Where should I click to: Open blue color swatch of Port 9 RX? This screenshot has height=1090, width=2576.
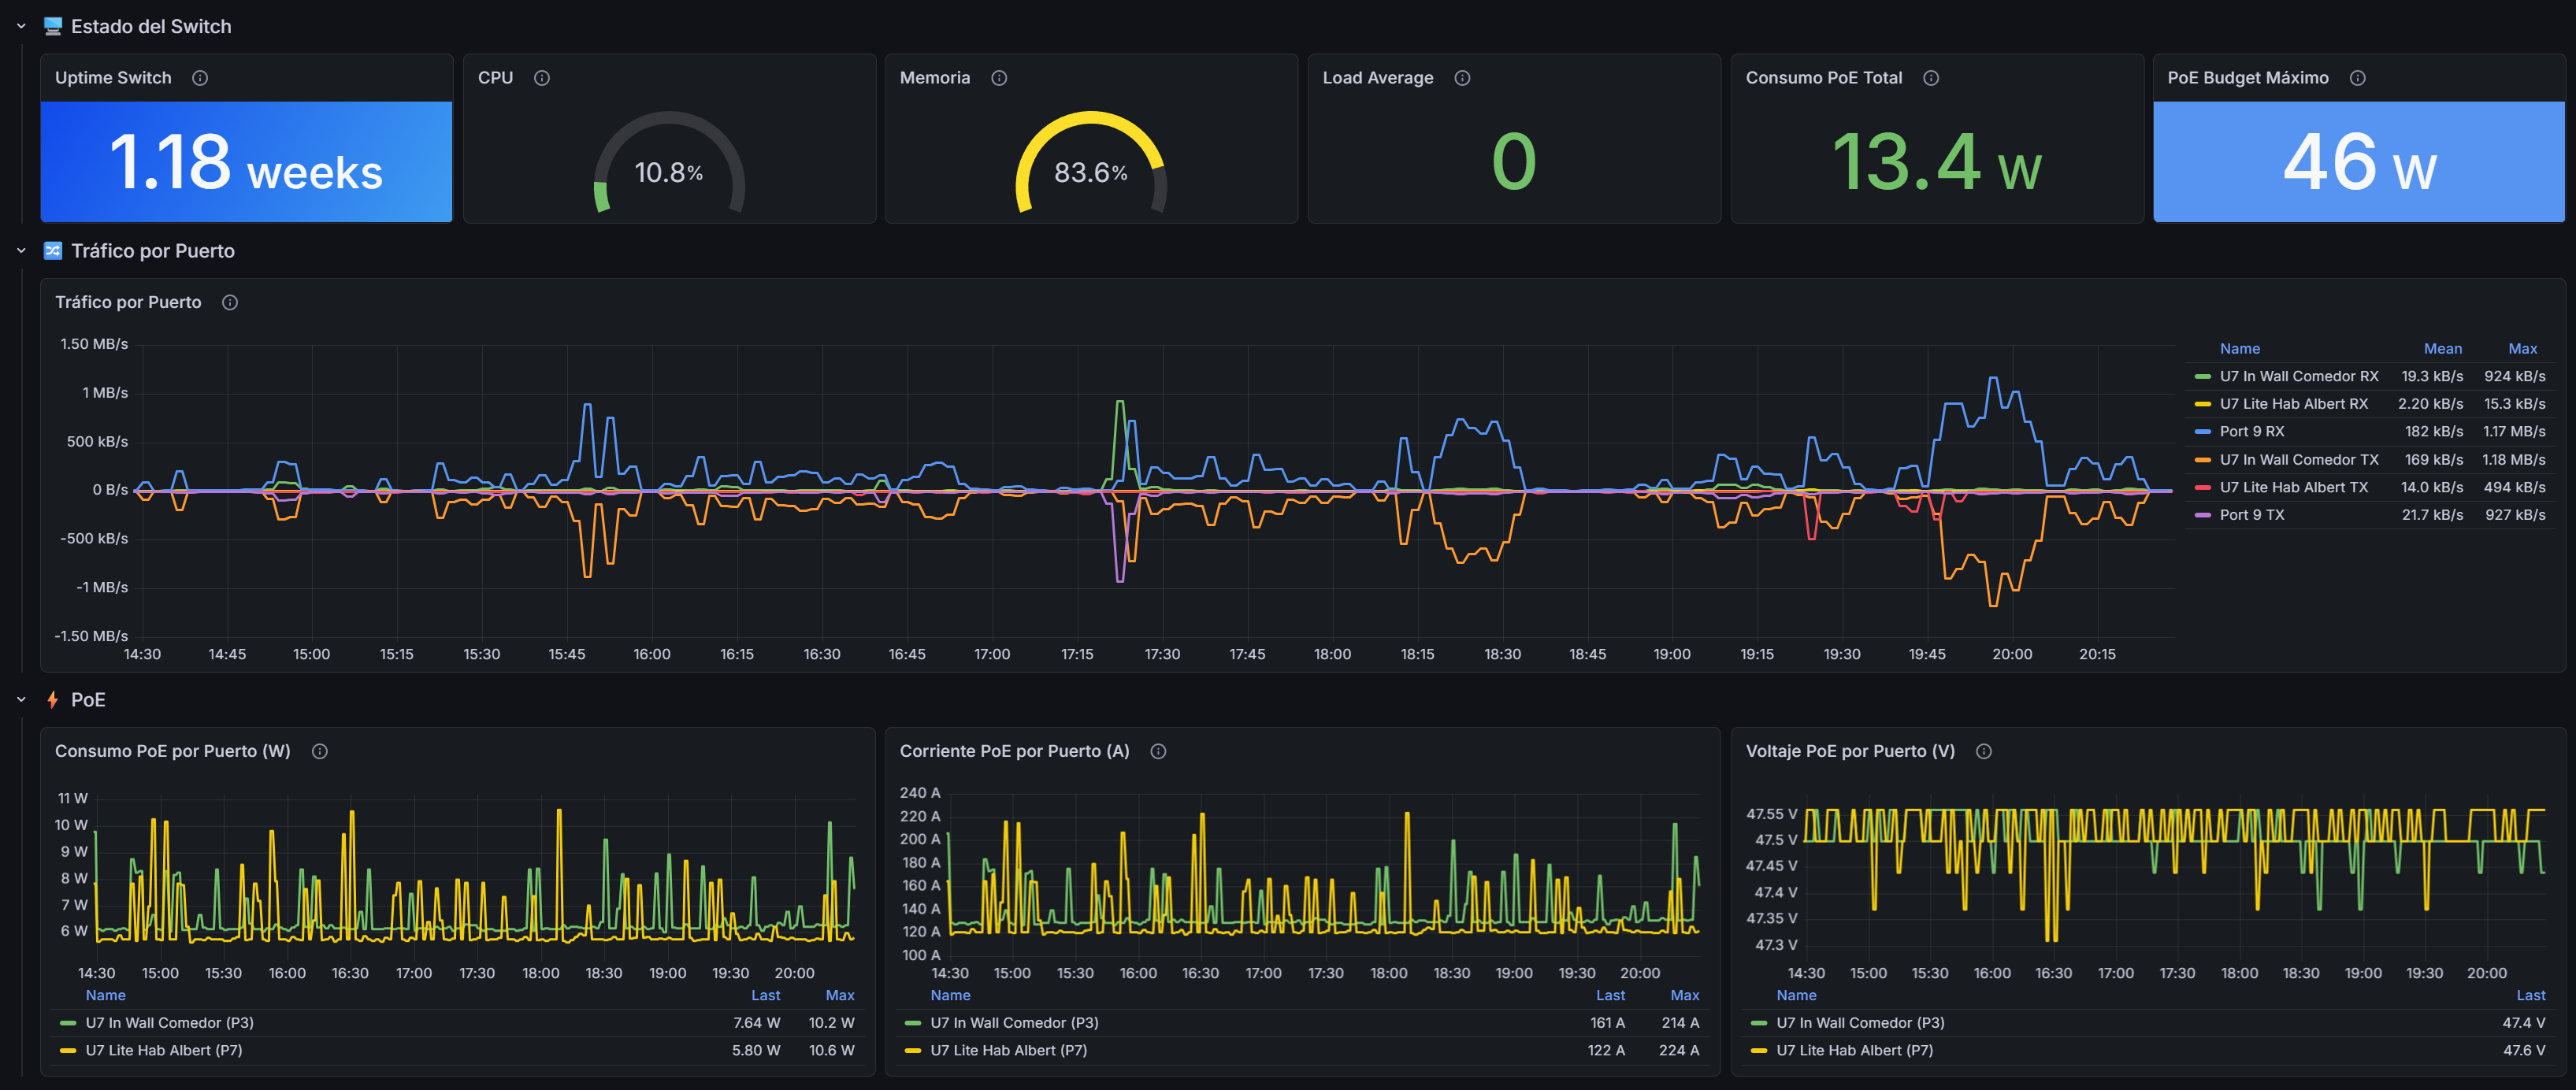(2202, 432)
